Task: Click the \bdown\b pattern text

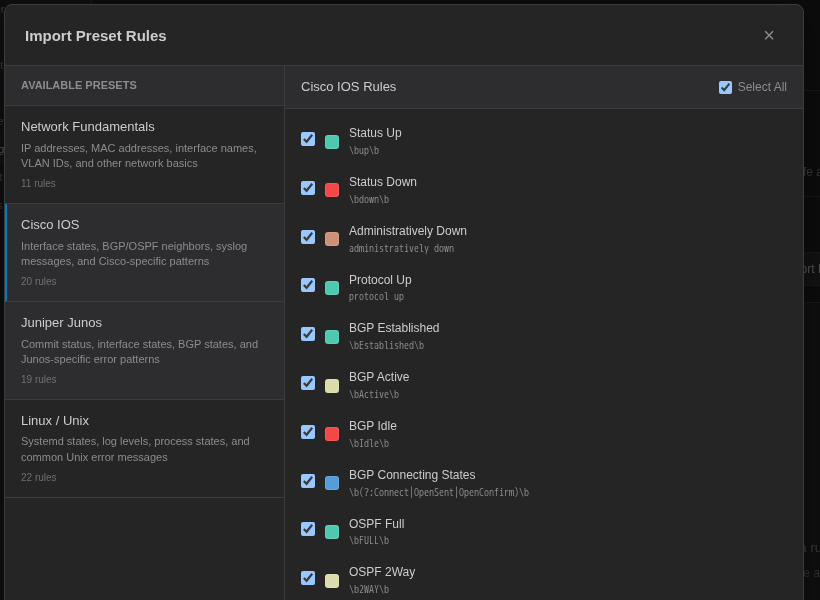Action: click(369, 199)
